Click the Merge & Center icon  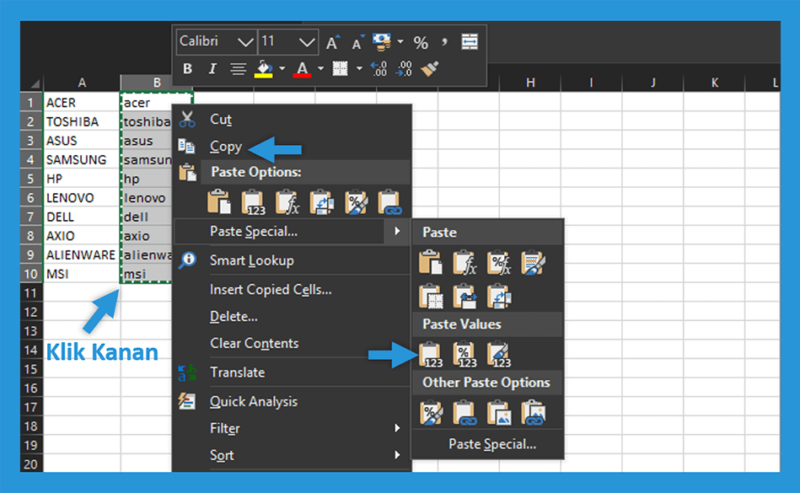(x=469, y=42)
